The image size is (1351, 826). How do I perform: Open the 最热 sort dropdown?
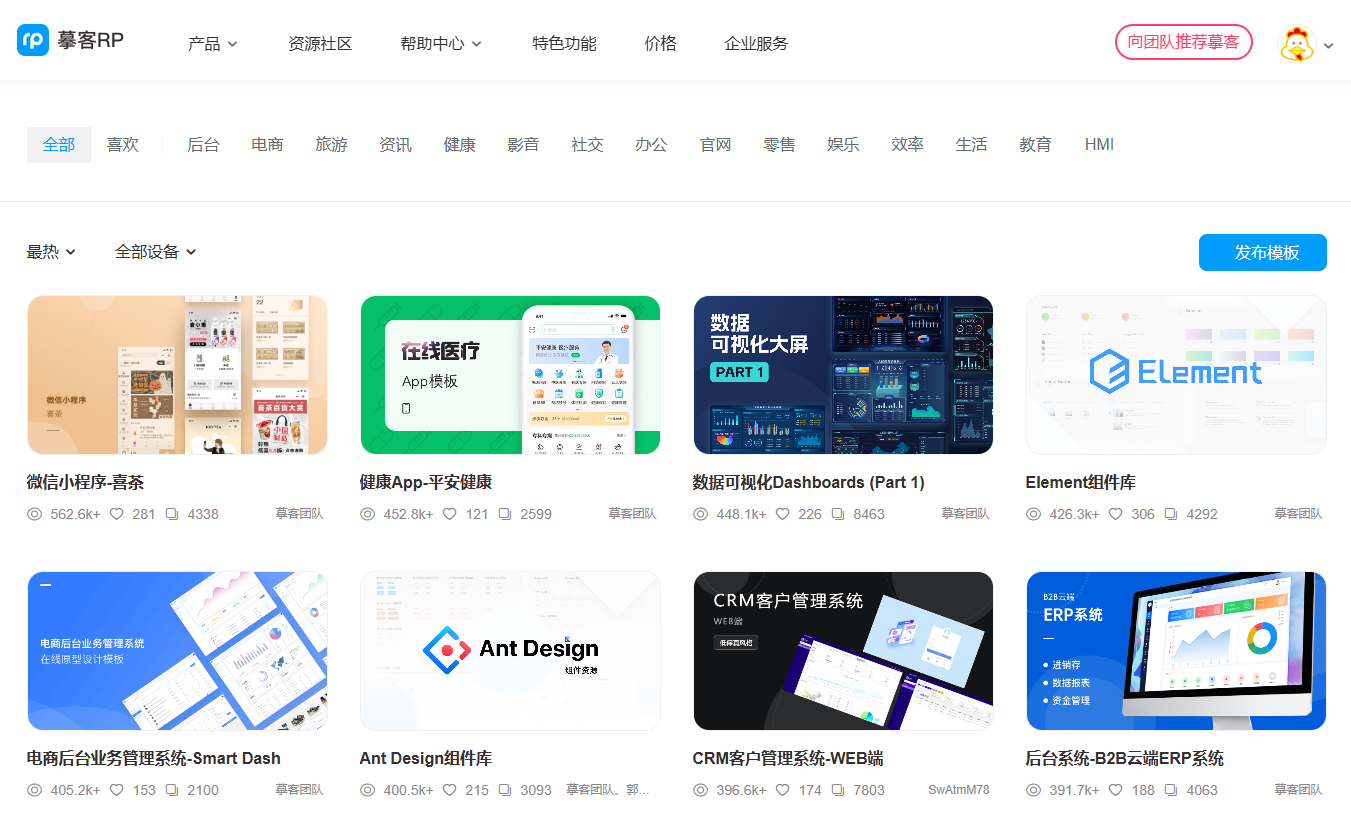tap(52, 252)
